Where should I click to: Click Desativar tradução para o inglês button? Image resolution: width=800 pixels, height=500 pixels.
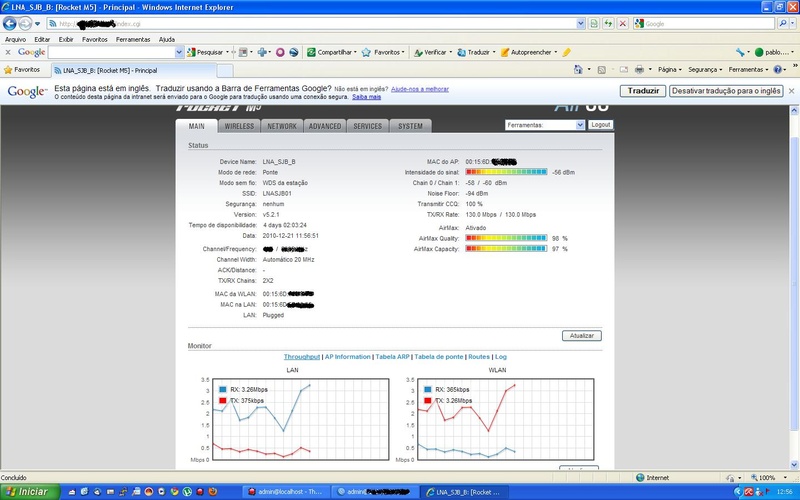pos(726,91)
